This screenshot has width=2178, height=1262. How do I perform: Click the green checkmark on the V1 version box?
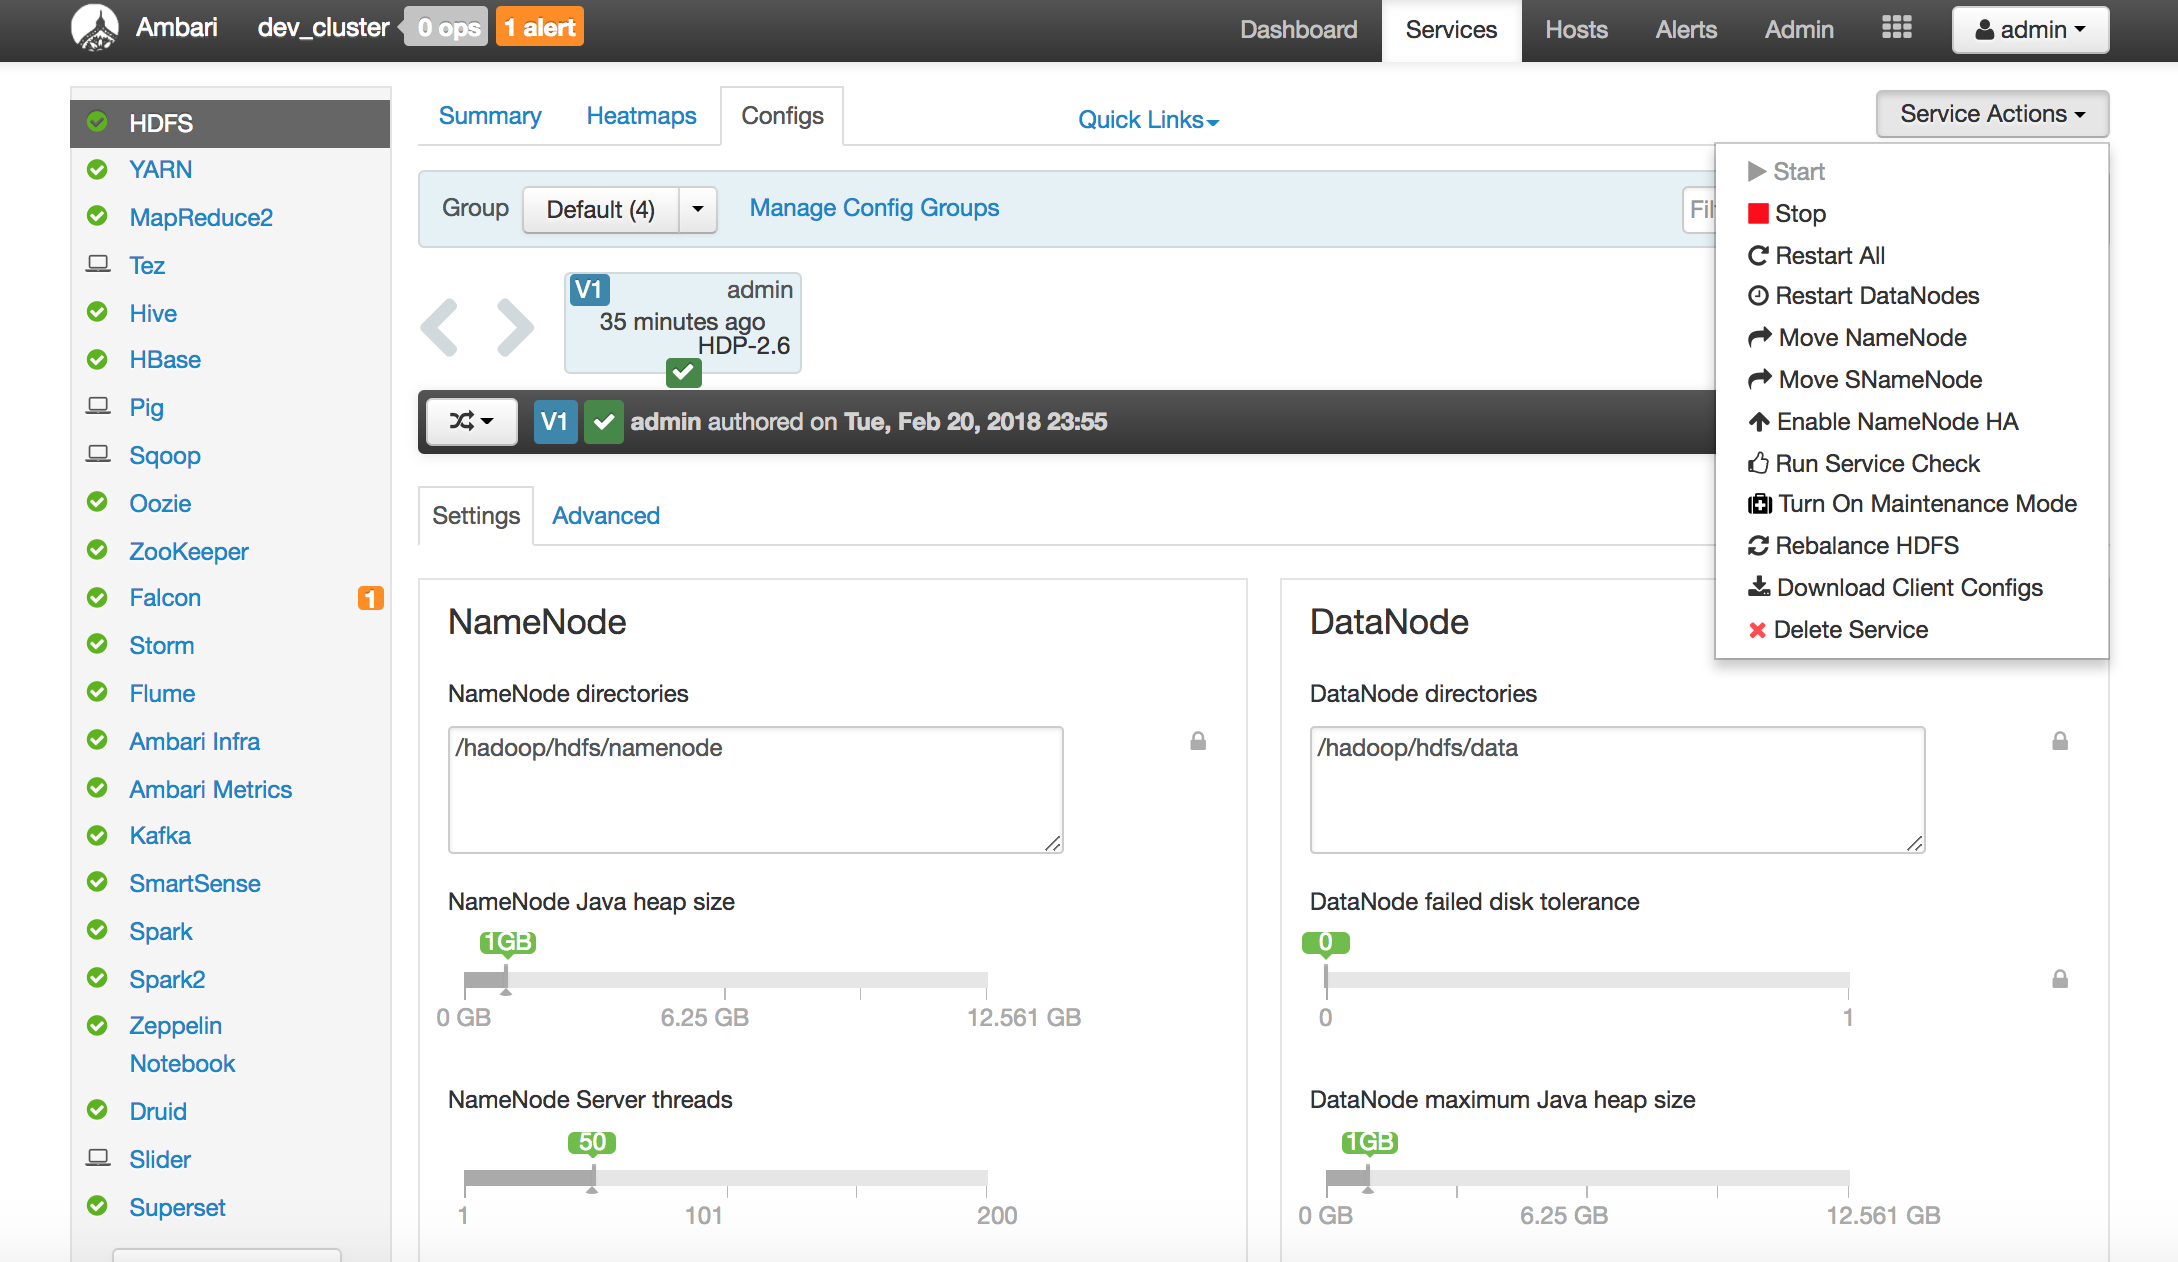click(683, 373)
